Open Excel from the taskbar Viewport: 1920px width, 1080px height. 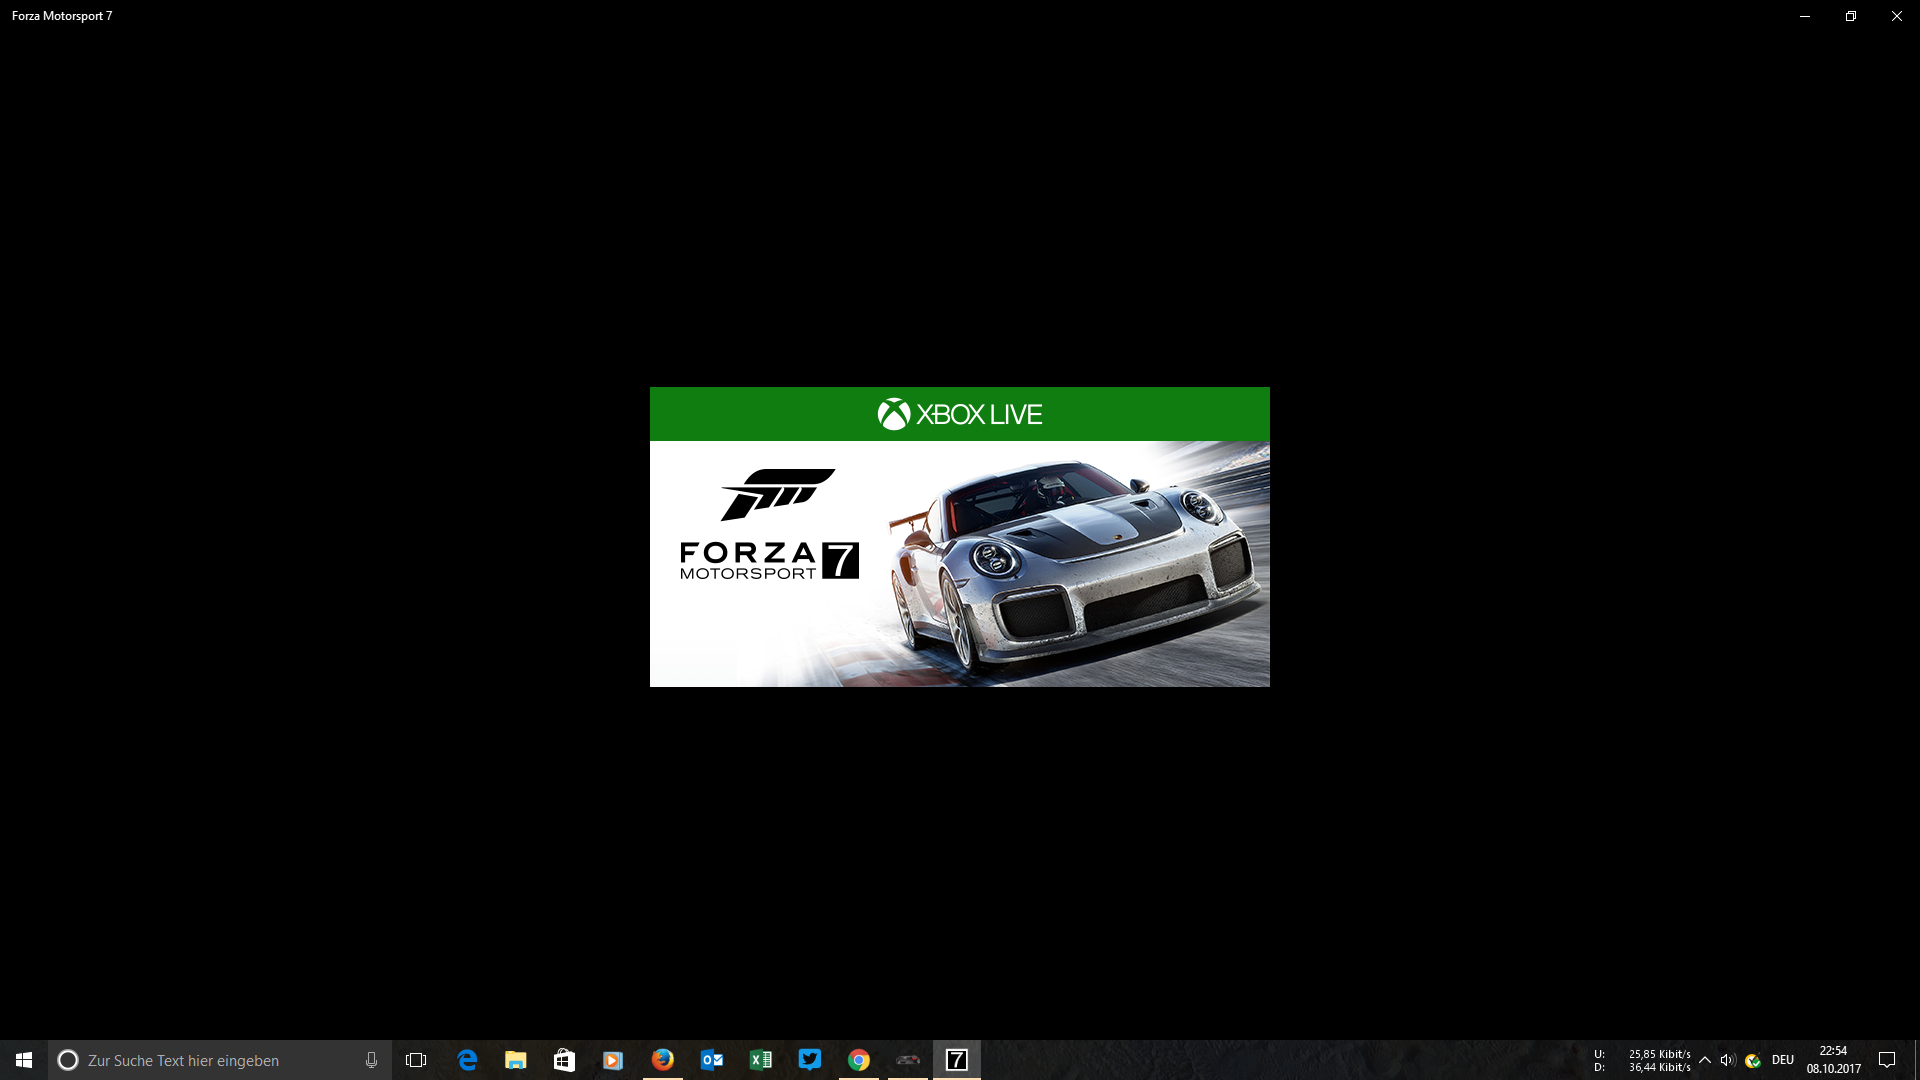[x=760, y=1060]
